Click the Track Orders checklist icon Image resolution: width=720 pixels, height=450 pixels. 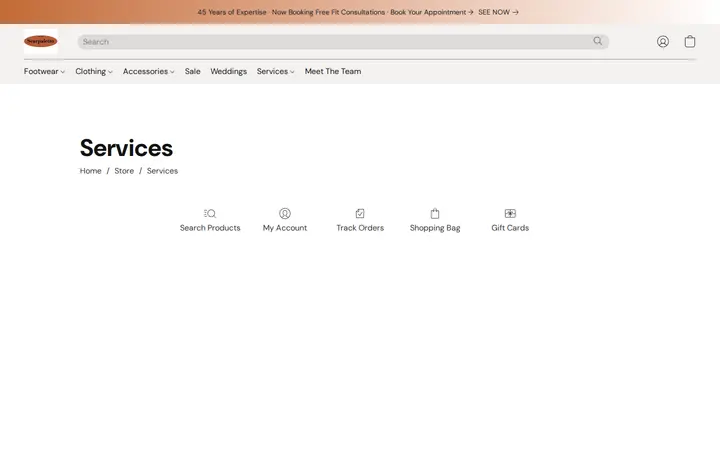(x=360, y=214)
